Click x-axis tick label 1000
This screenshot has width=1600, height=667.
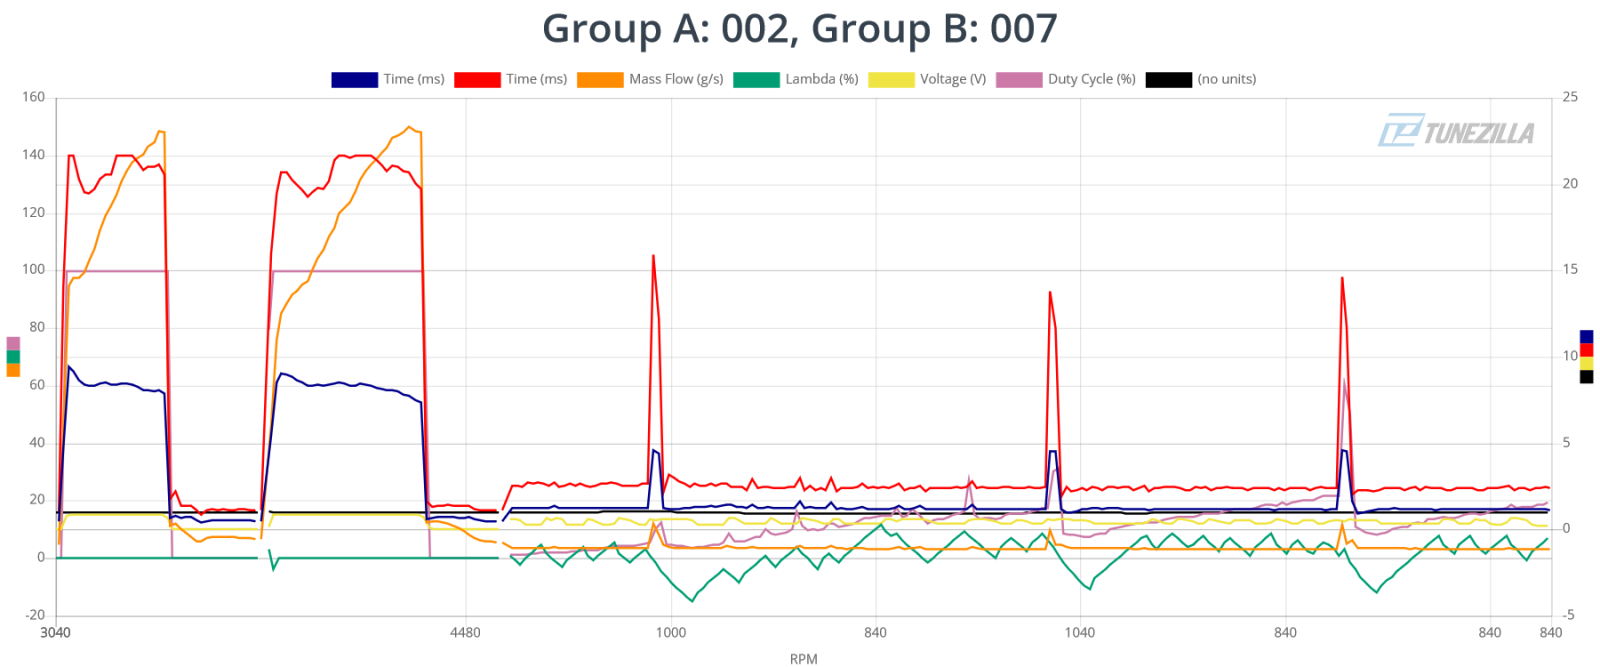click(671, 632)
